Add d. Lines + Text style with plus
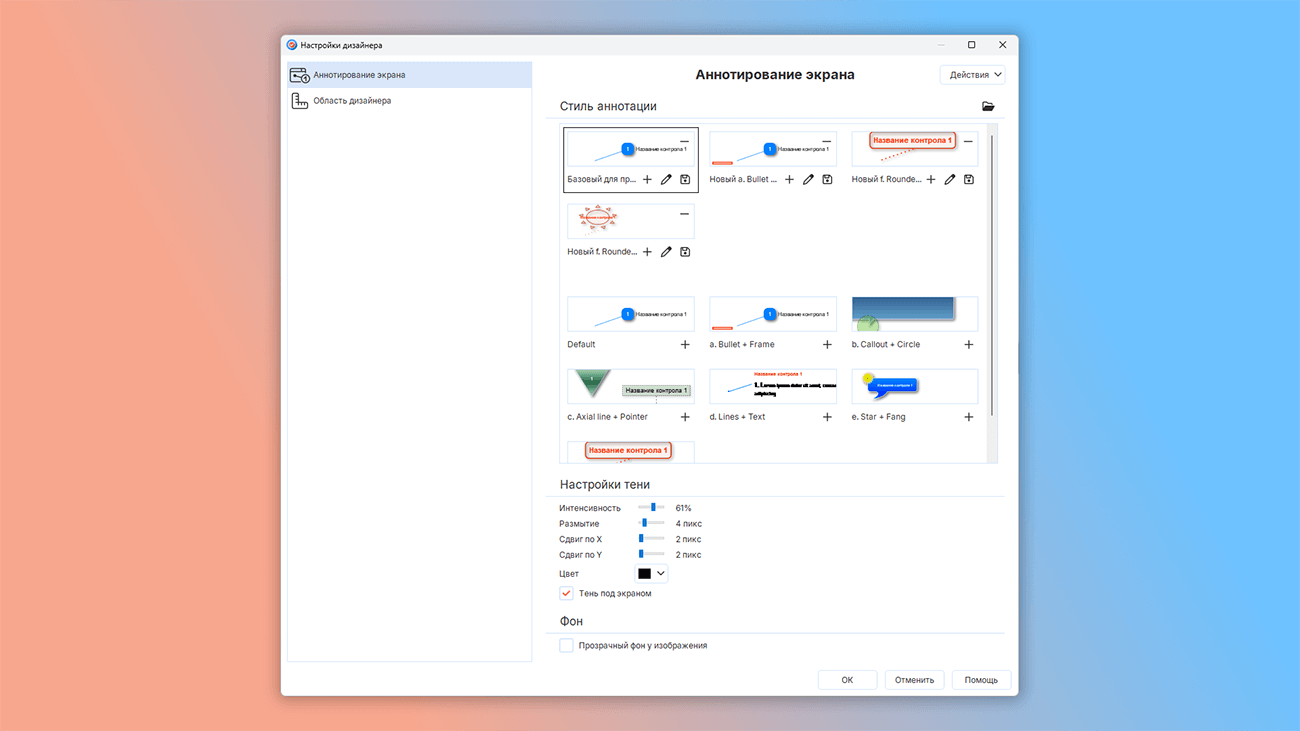The image size is (1300, 731). pos(827,417)
